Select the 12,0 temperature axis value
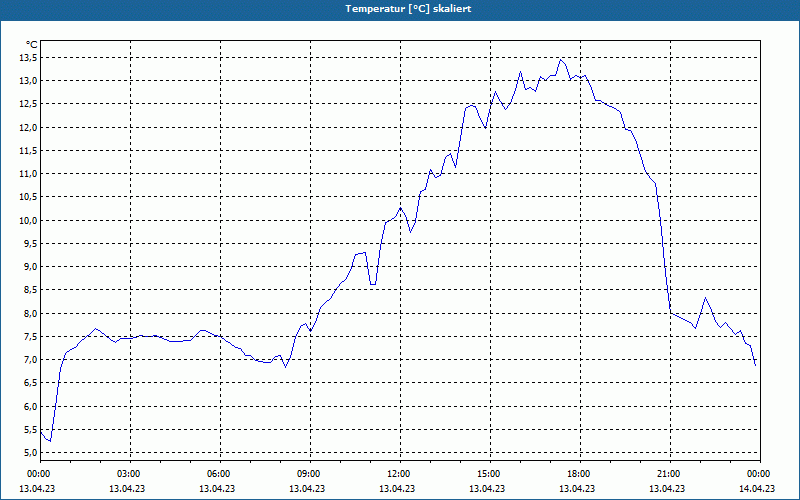Image resolution: width=800 pixels, height=500 pixels. tap(29, 128)
